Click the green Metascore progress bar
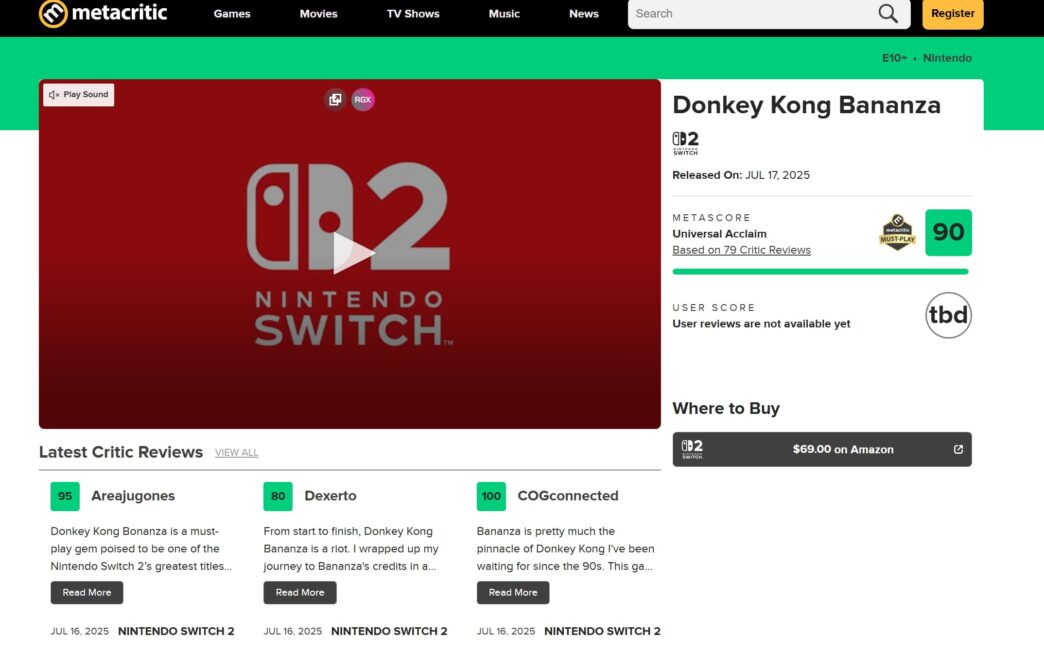The width and height of the screenshot is (1044, 669). pyautogui.click(x=820, y=271)
